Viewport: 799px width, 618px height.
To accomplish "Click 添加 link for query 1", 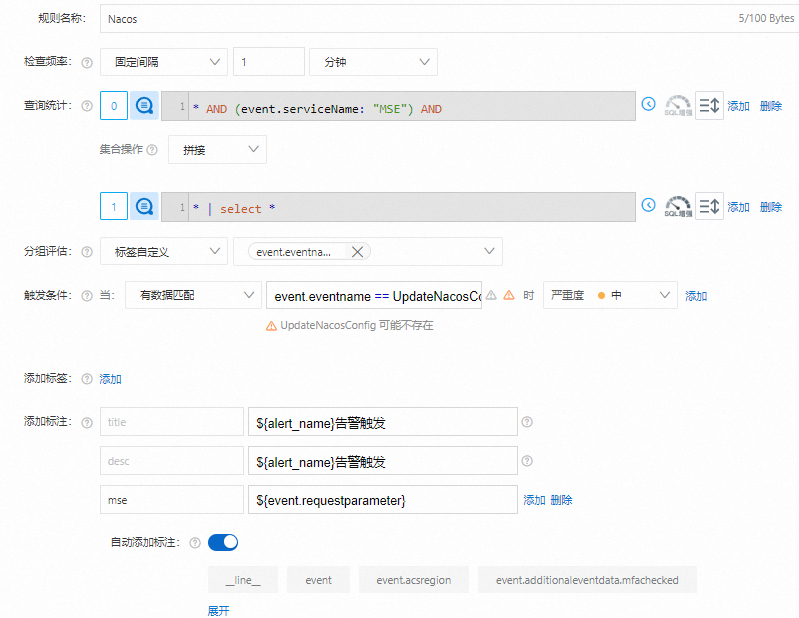I will coord(738,207).
